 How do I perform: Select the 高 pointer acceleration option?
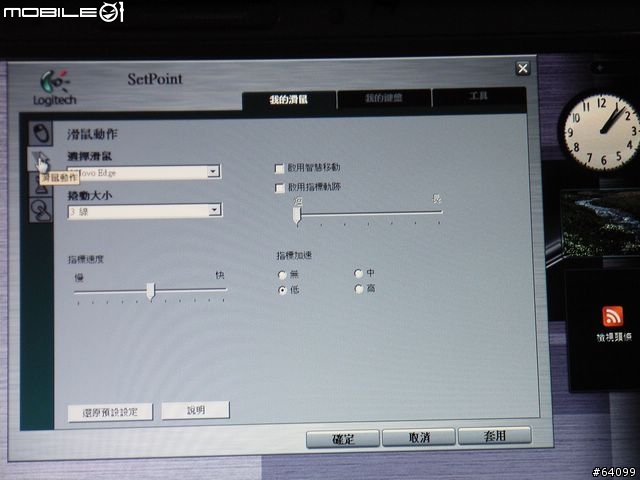tap(359, 289)
